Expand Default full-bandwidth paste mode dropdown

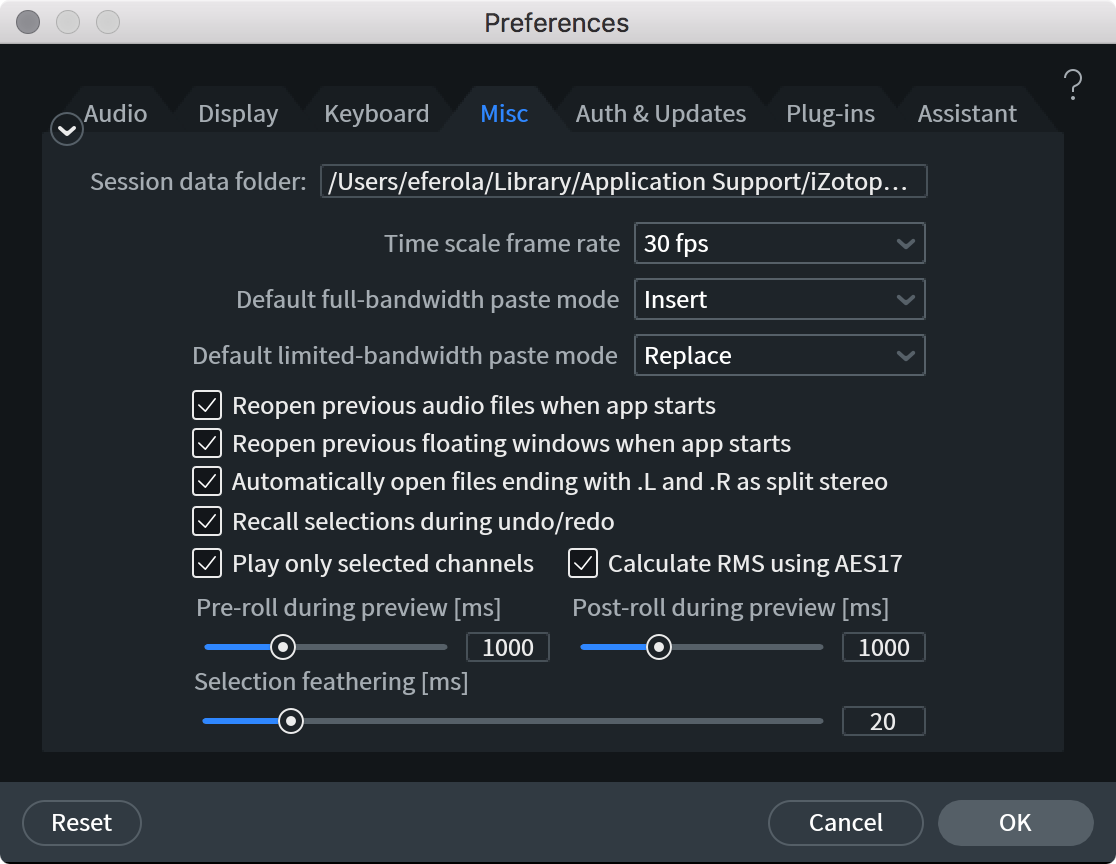click(x=779, y=299)
